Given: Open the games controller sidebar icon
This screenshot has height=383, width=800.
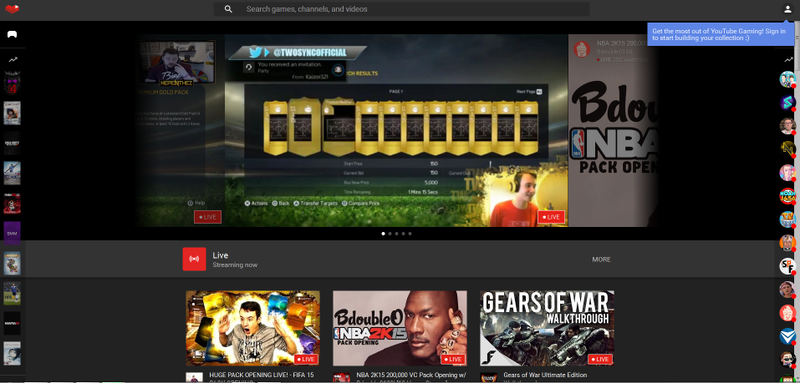Looking at the screenshot, I should pyautogui.click(x=12, y=35).
